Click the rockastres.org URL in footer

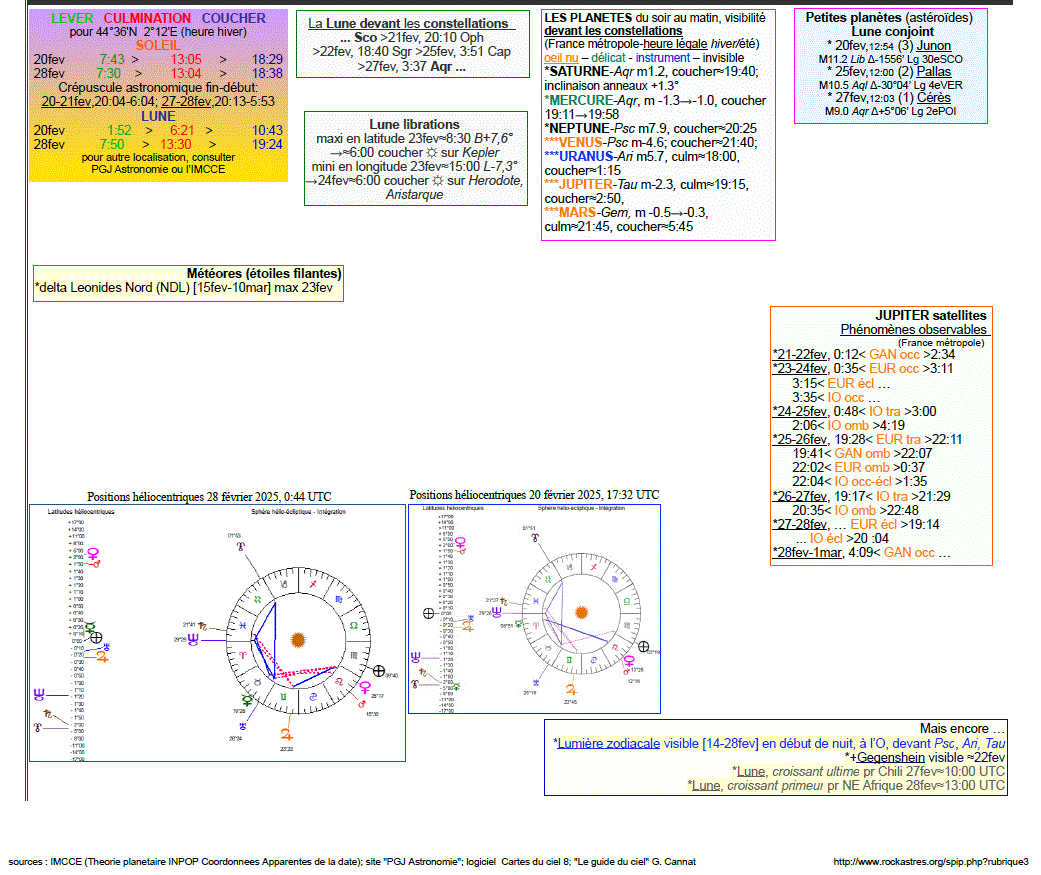(x=930, y=861)
